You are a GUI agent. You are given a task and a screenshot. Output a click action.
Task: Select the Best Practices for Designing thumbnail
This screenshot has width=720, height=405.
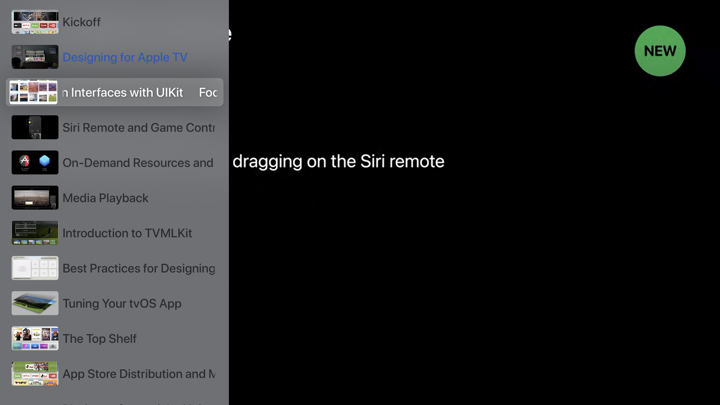click(35, 268)
